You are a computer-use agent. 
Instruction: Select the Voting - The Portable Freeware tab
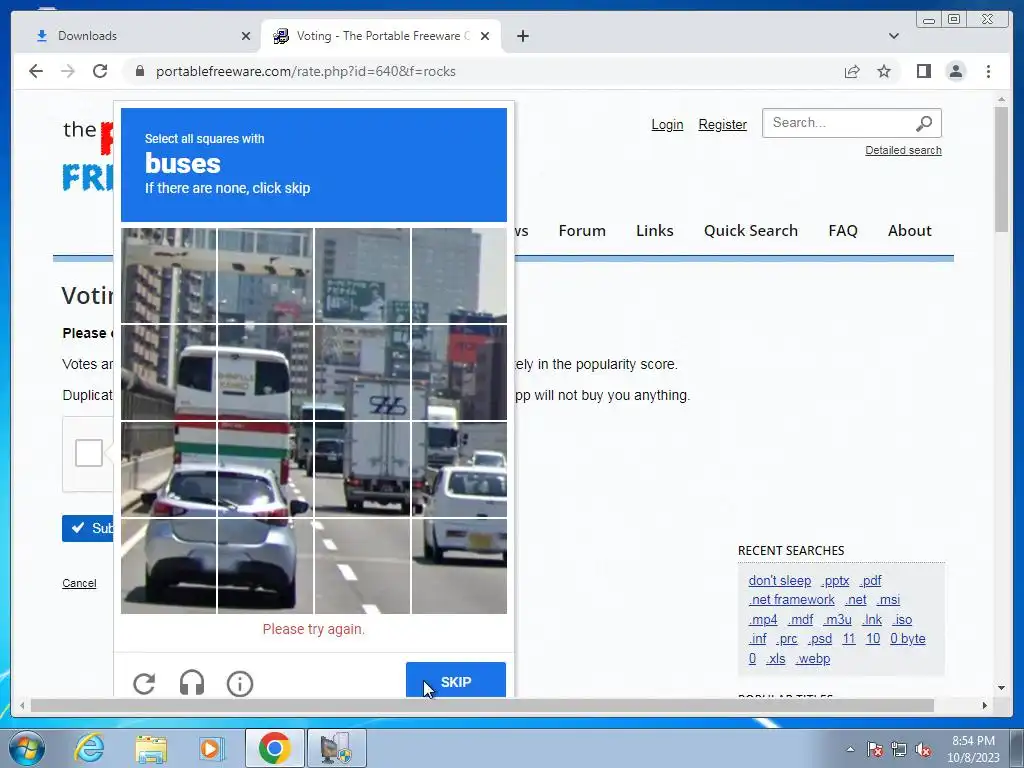(381, 36)
